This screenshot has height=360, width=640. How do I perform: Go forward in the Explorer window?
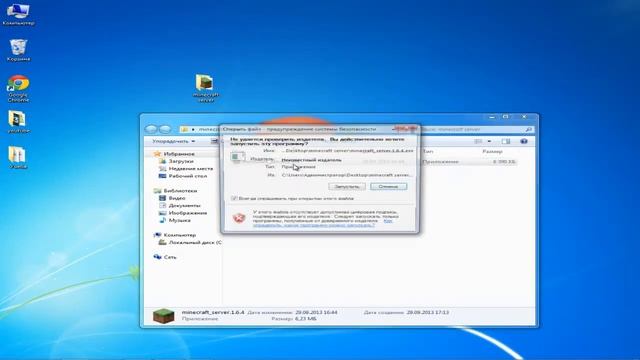165,129
